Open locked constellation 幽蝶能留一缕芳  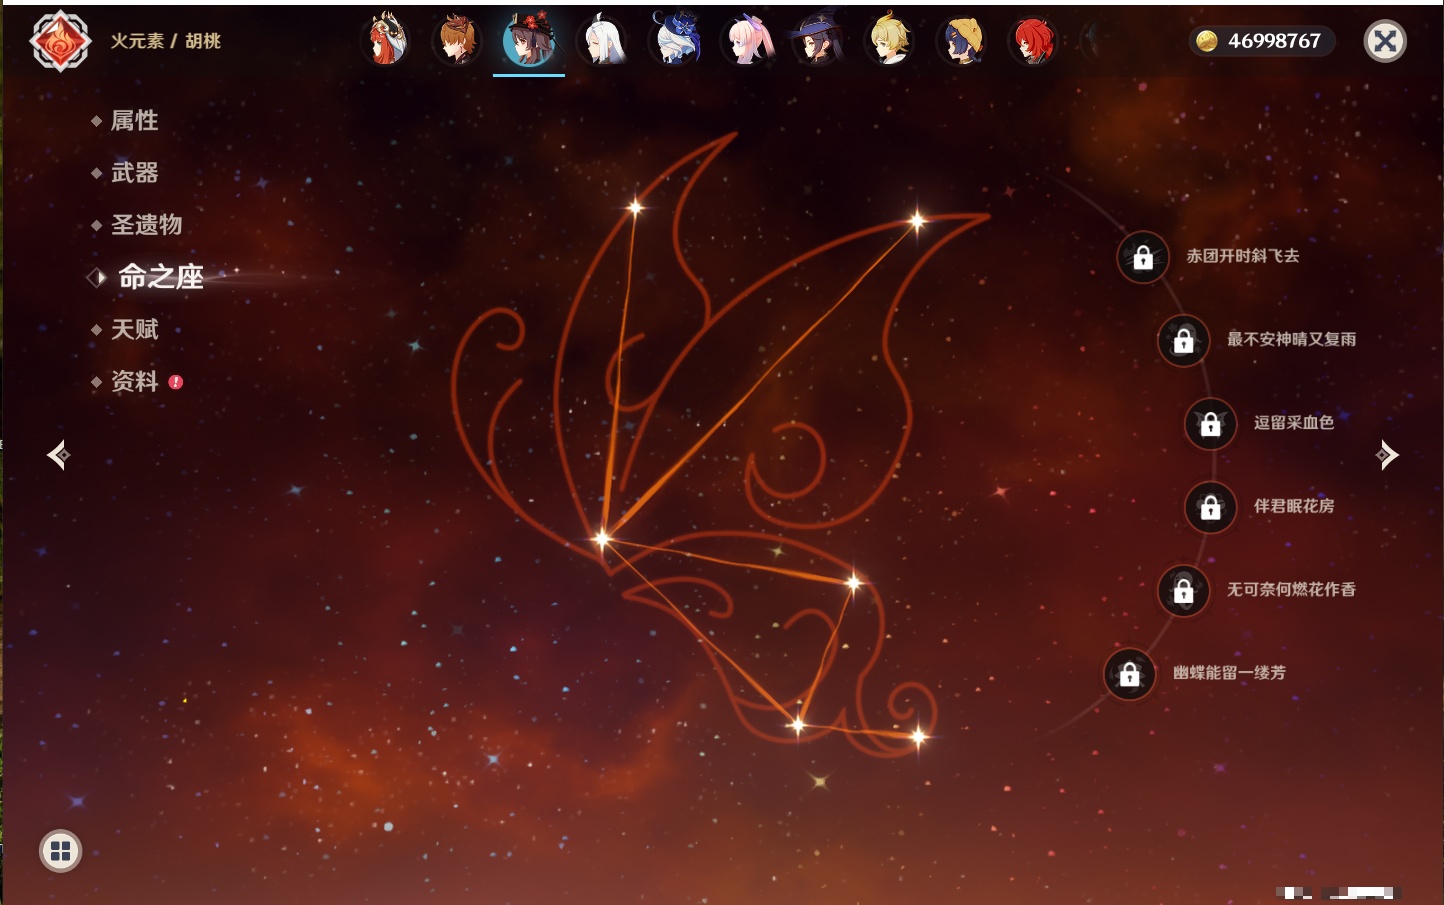(1130, 674)
